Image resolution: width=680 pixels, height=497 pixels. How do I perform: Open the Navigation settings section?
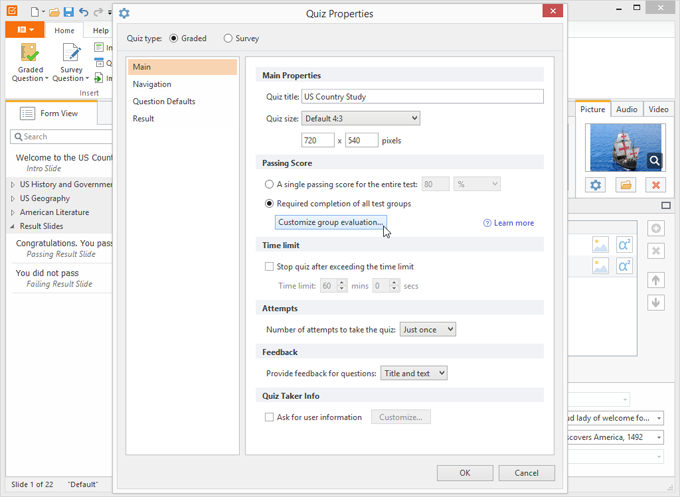(183, 84)
